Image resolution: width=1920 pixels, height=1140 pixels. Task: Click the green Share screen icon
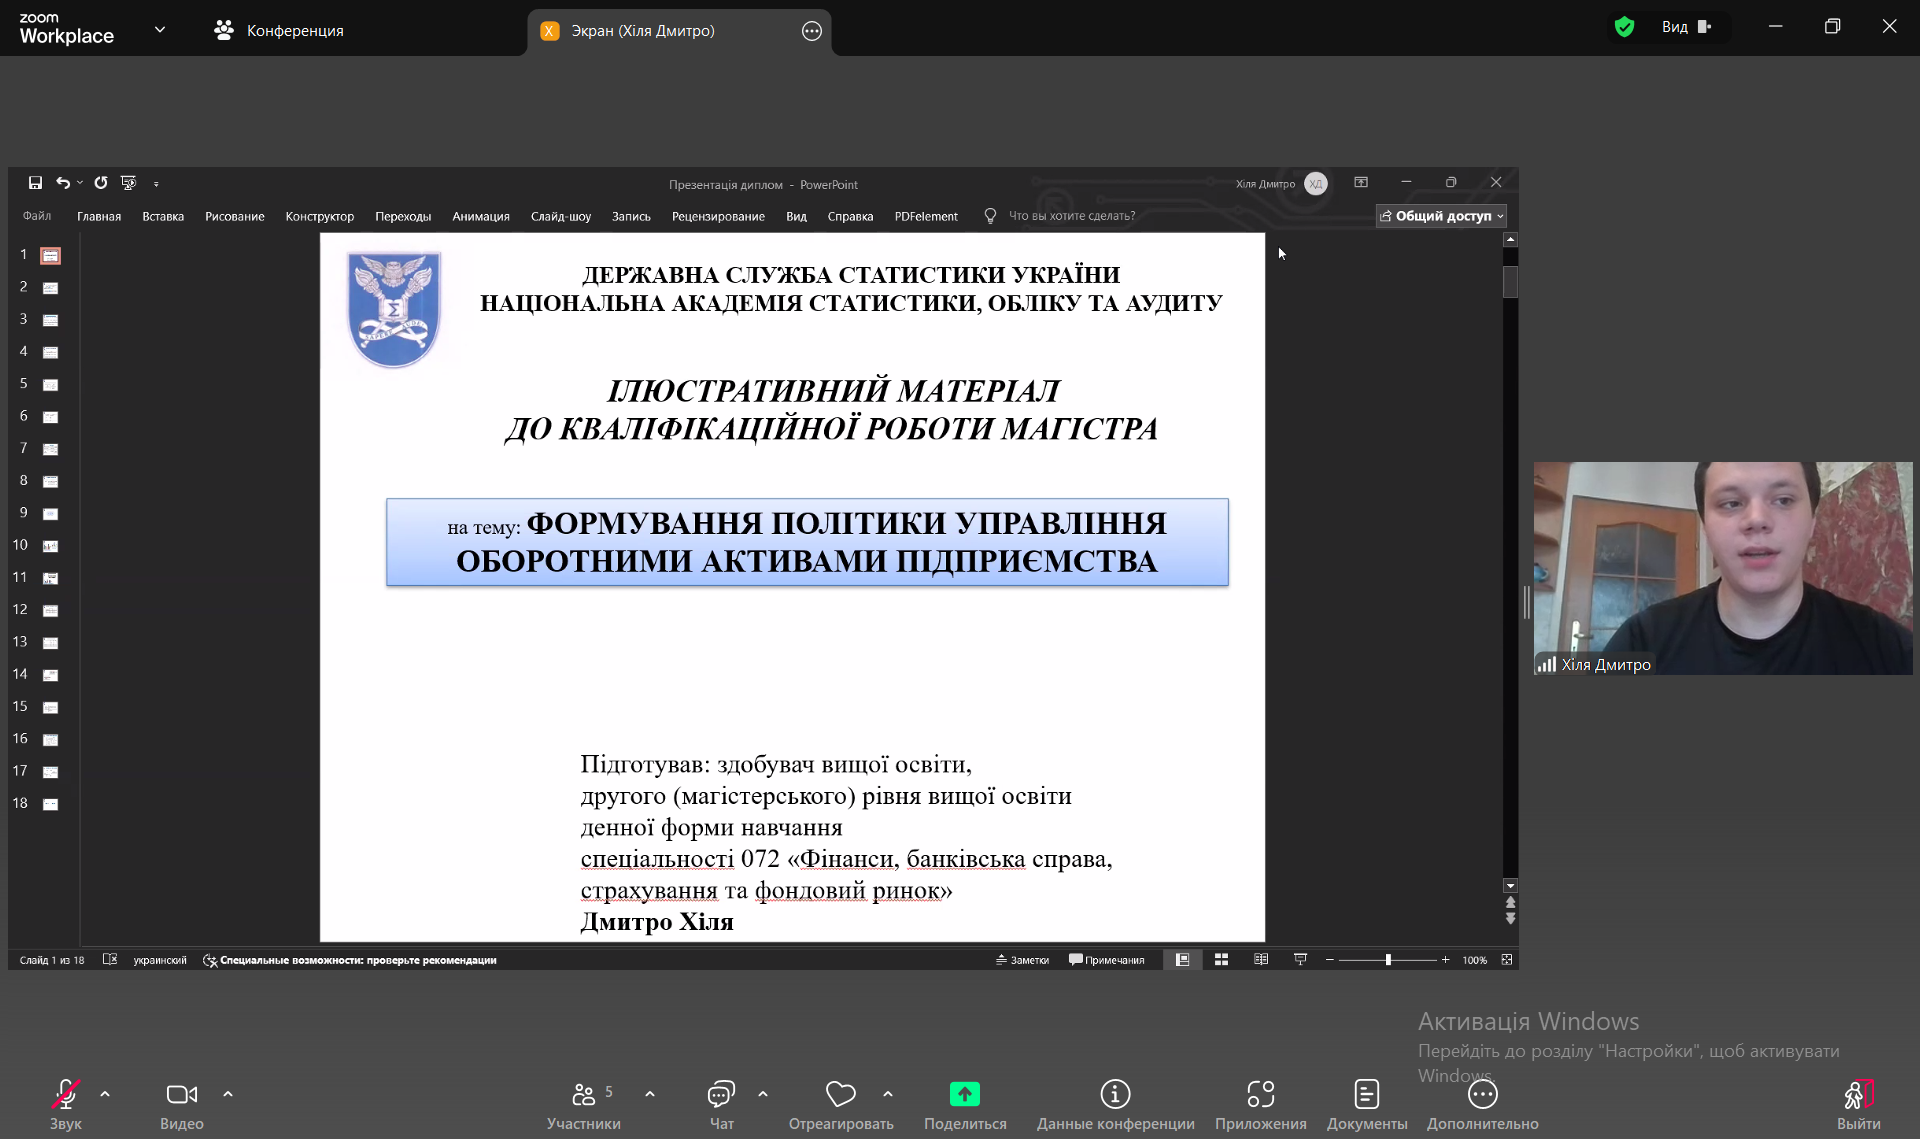964,1094
